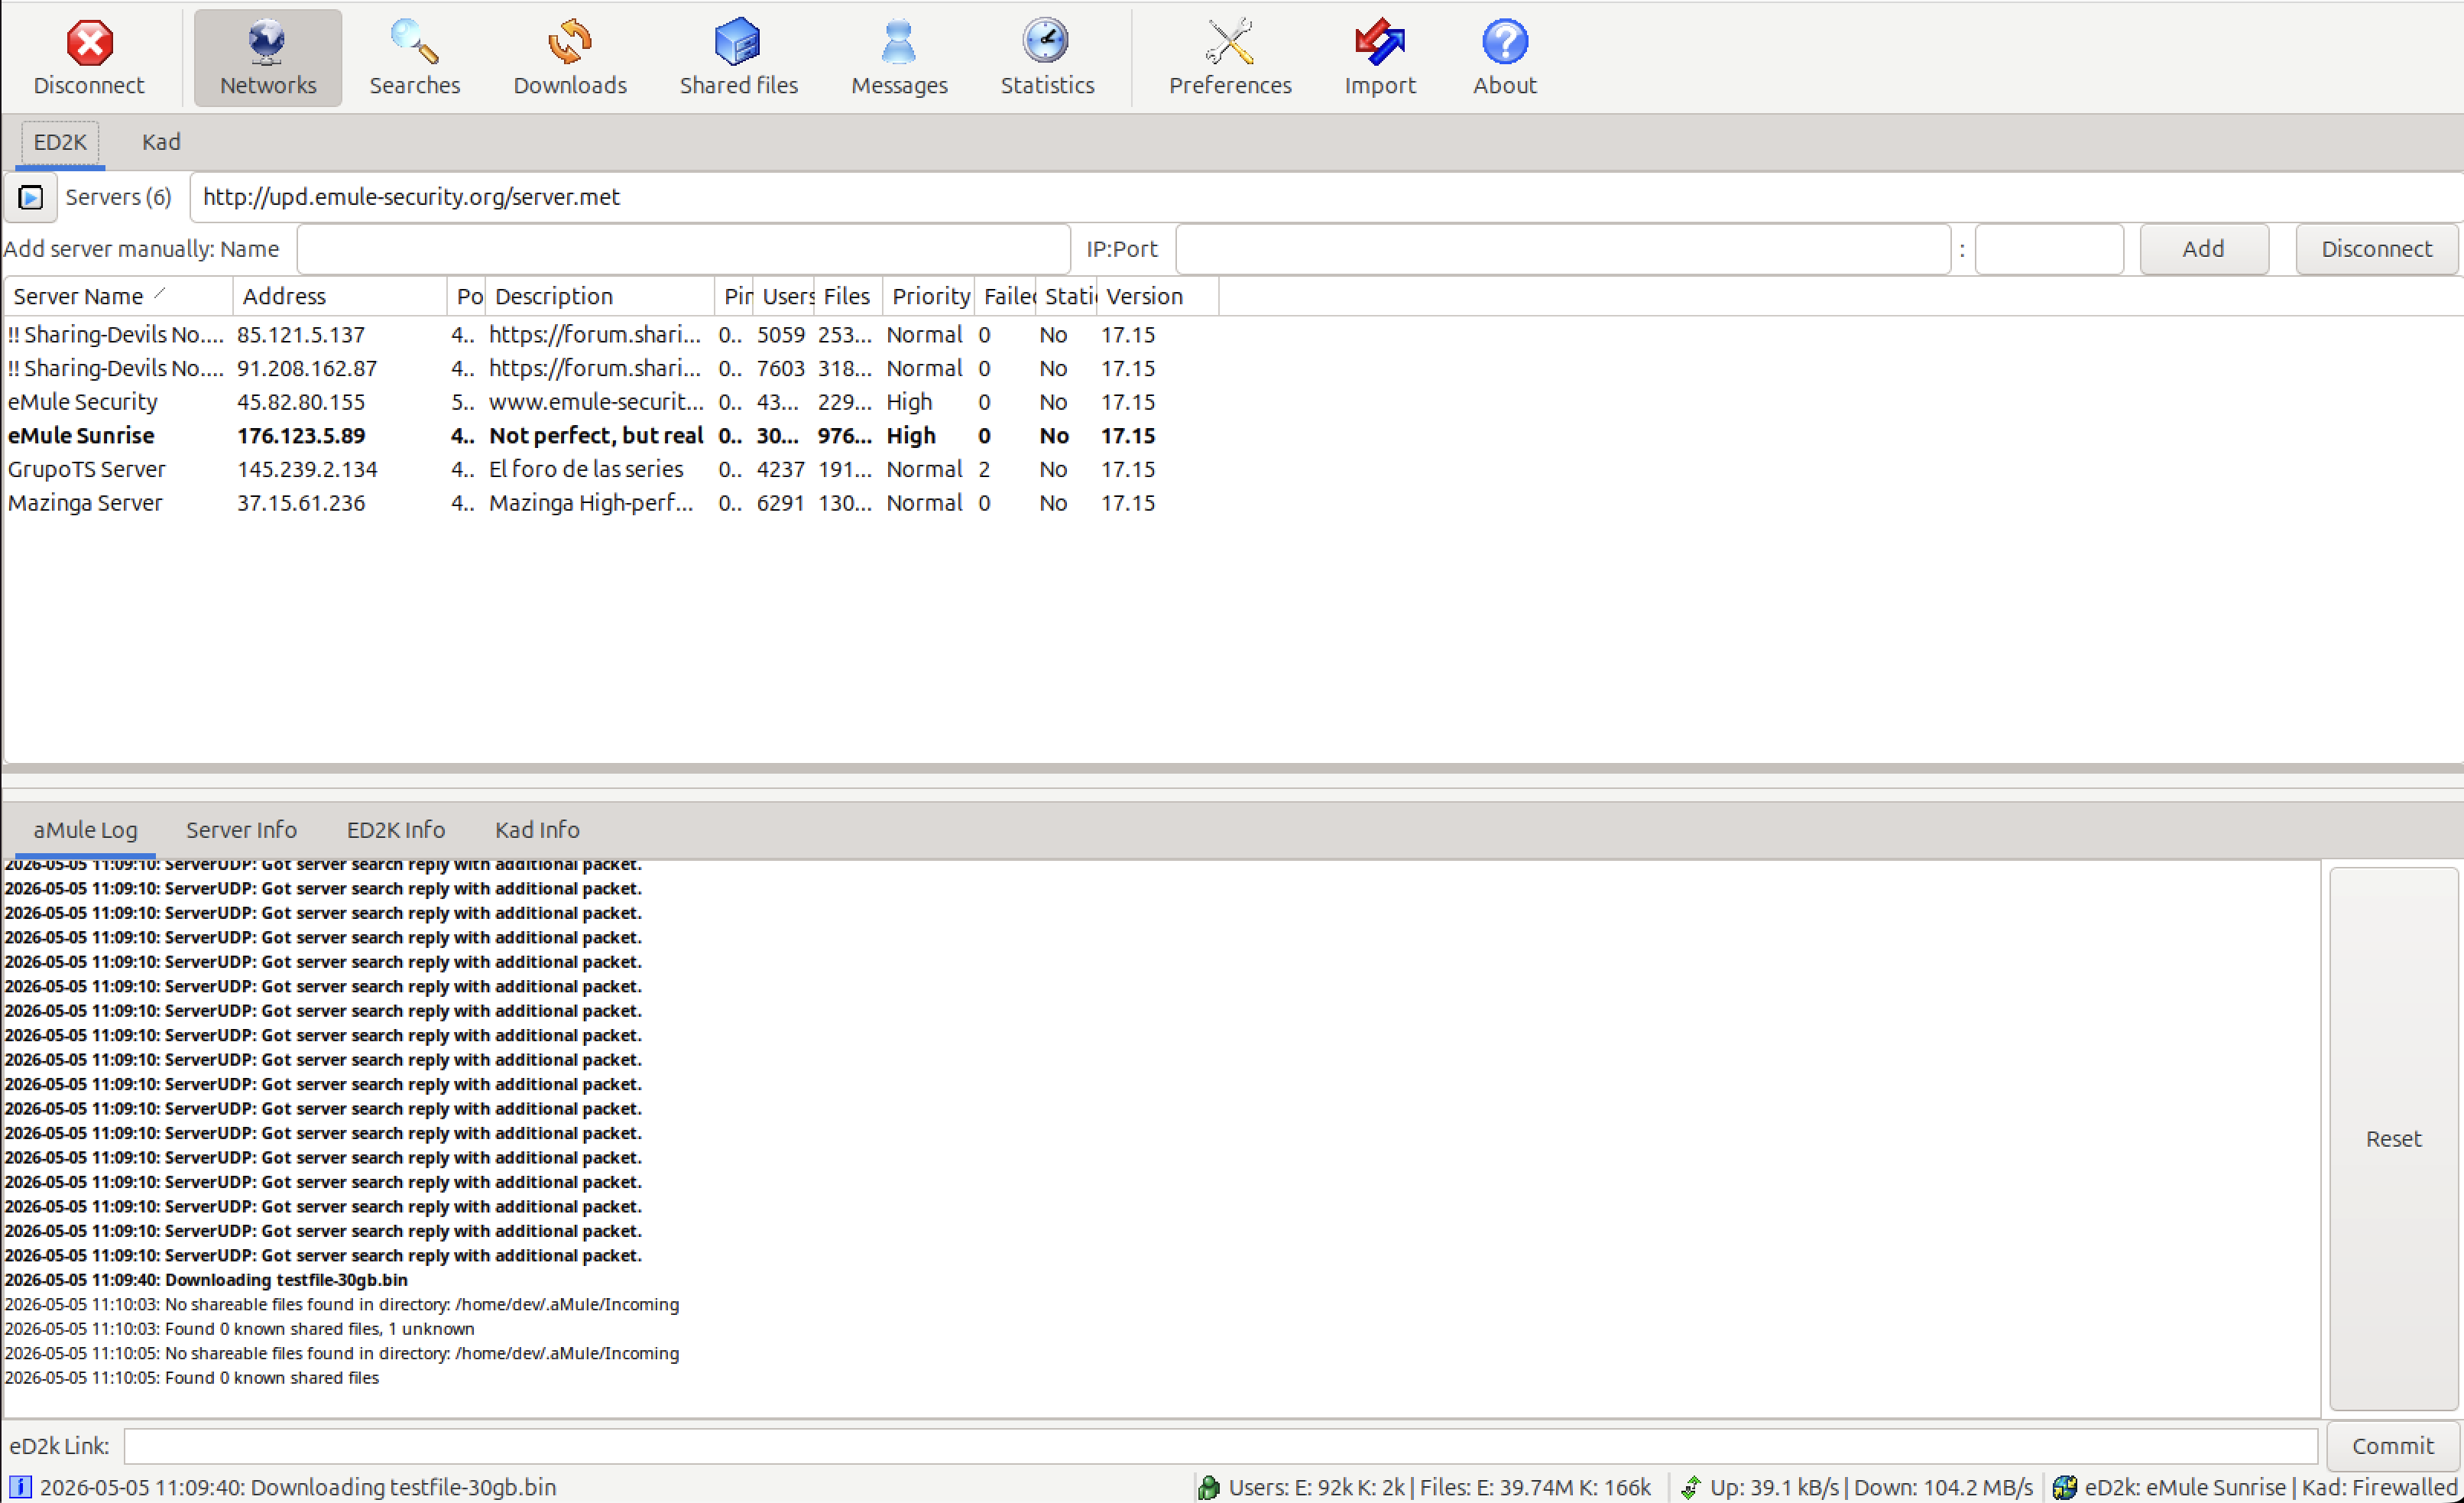Click the eD2k Link input field
Image resolution: width=2464 pixels, height=1503 pixels.
[x=1220, y=1445]
